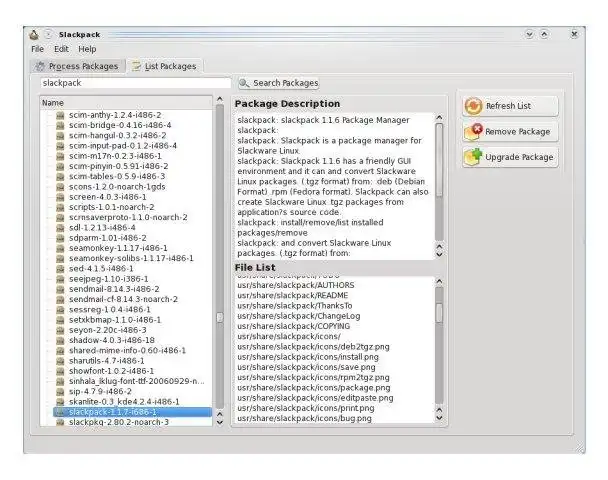Select package slackpkg-2.80.2-noarch-3

tap(119, 422)
